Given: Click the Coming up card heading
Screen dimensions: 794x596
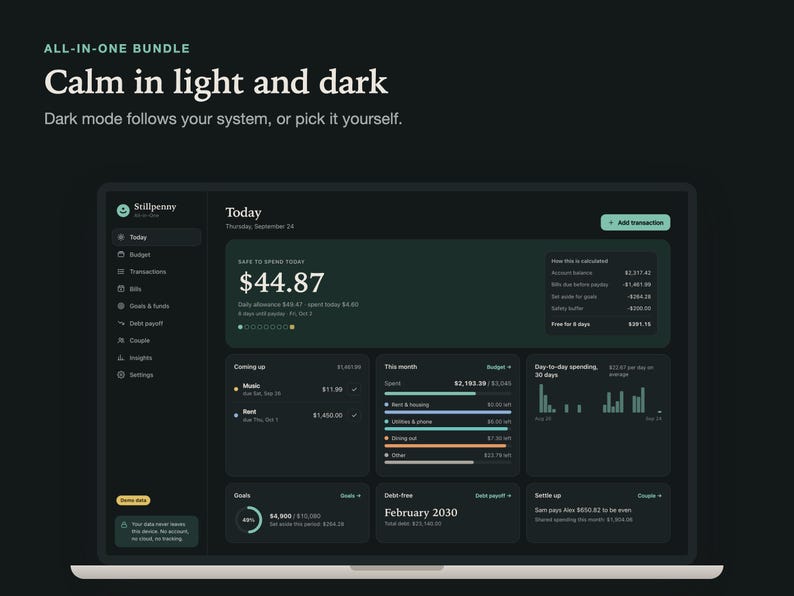Looking at the screenshot, I should (250, 367).
